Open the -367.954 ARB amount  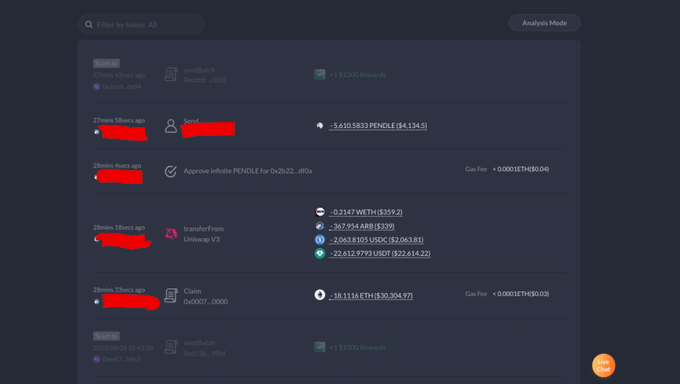[362, 226]
